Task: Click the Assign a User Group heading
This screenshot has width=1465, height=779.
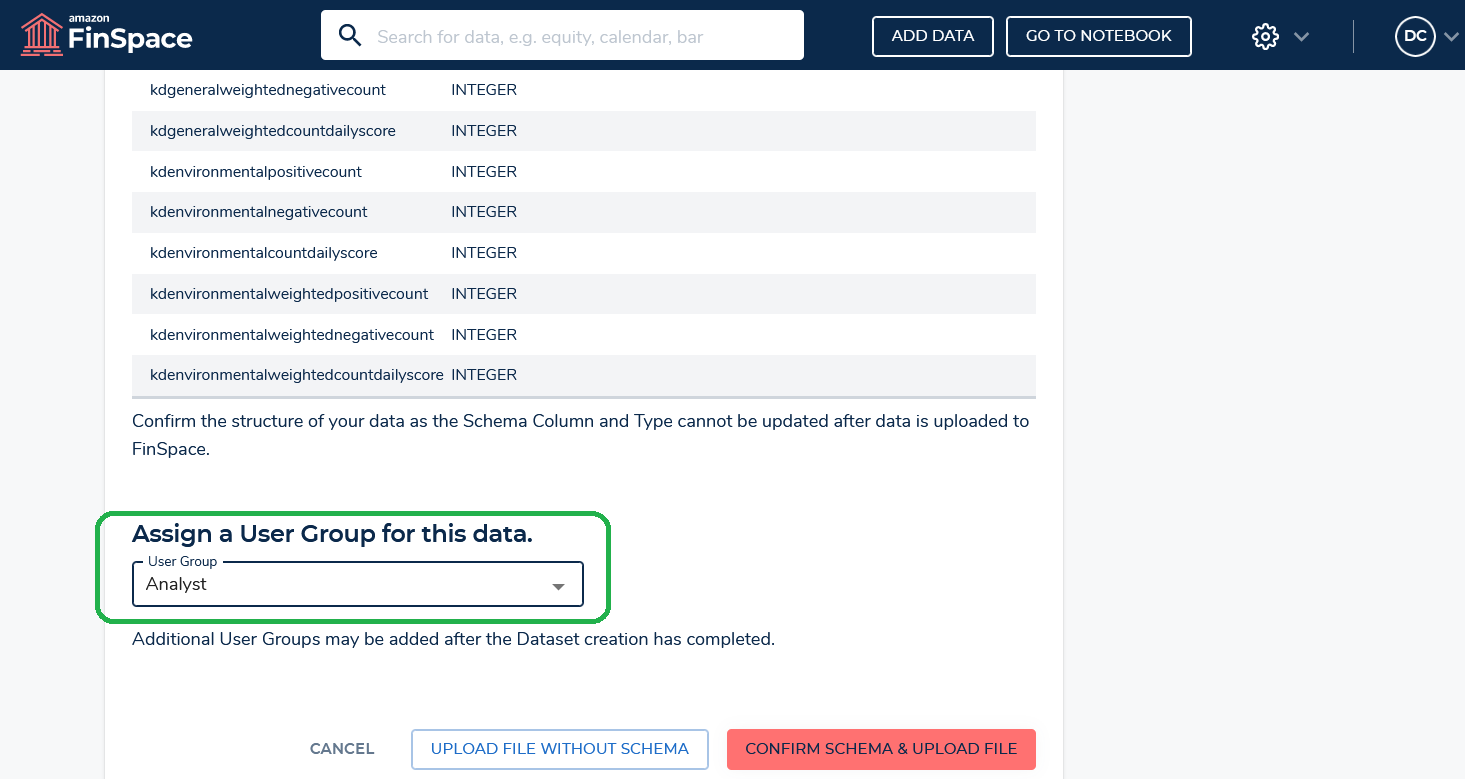Action: coord(332,534)
